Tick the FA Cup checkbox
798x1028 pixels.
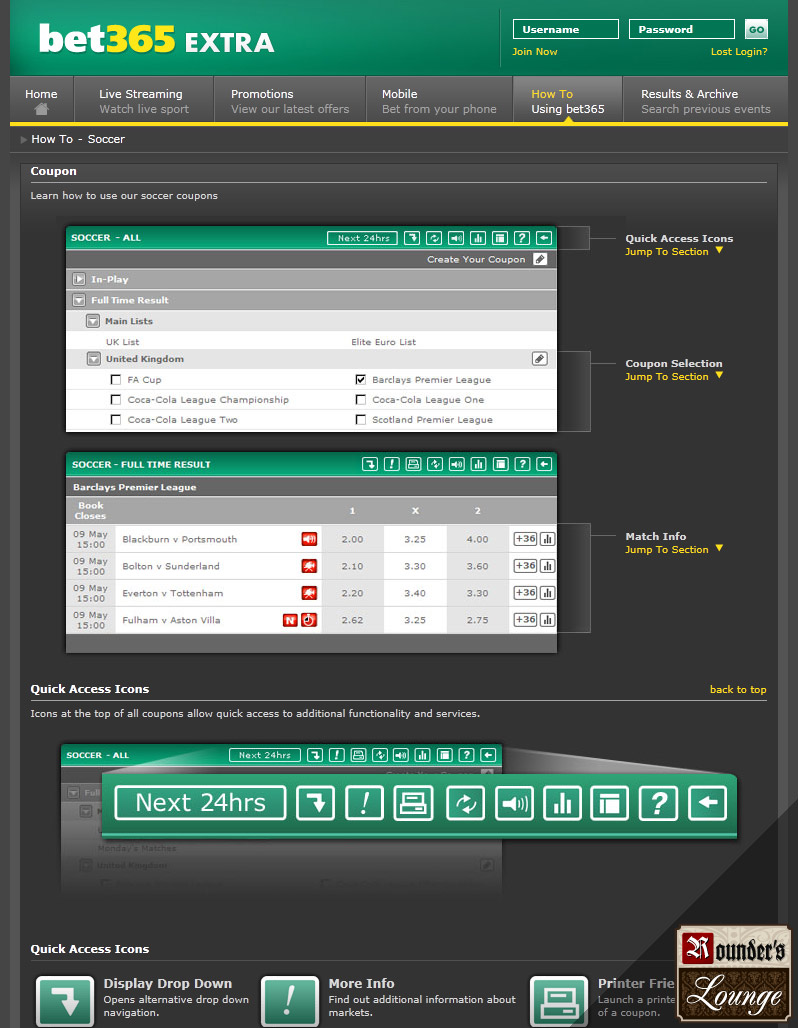click(116, 380)
